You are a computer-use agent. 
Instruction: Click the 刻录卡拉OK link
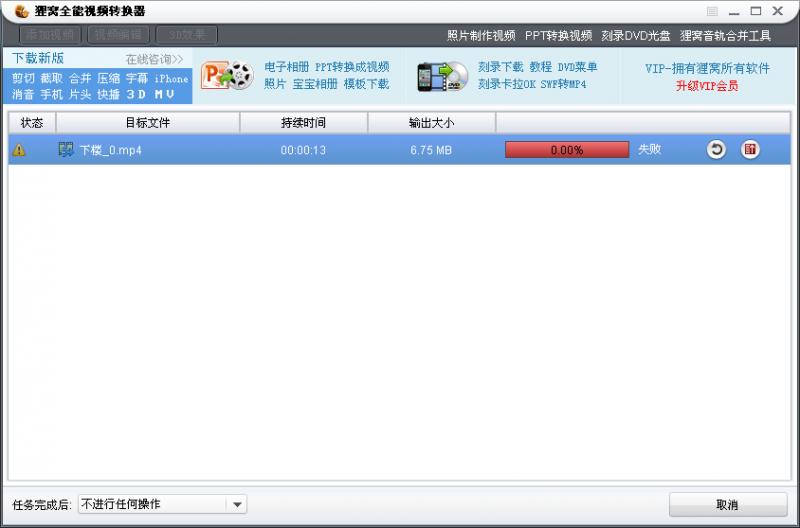pyautogui.click(x=507, y=84)
